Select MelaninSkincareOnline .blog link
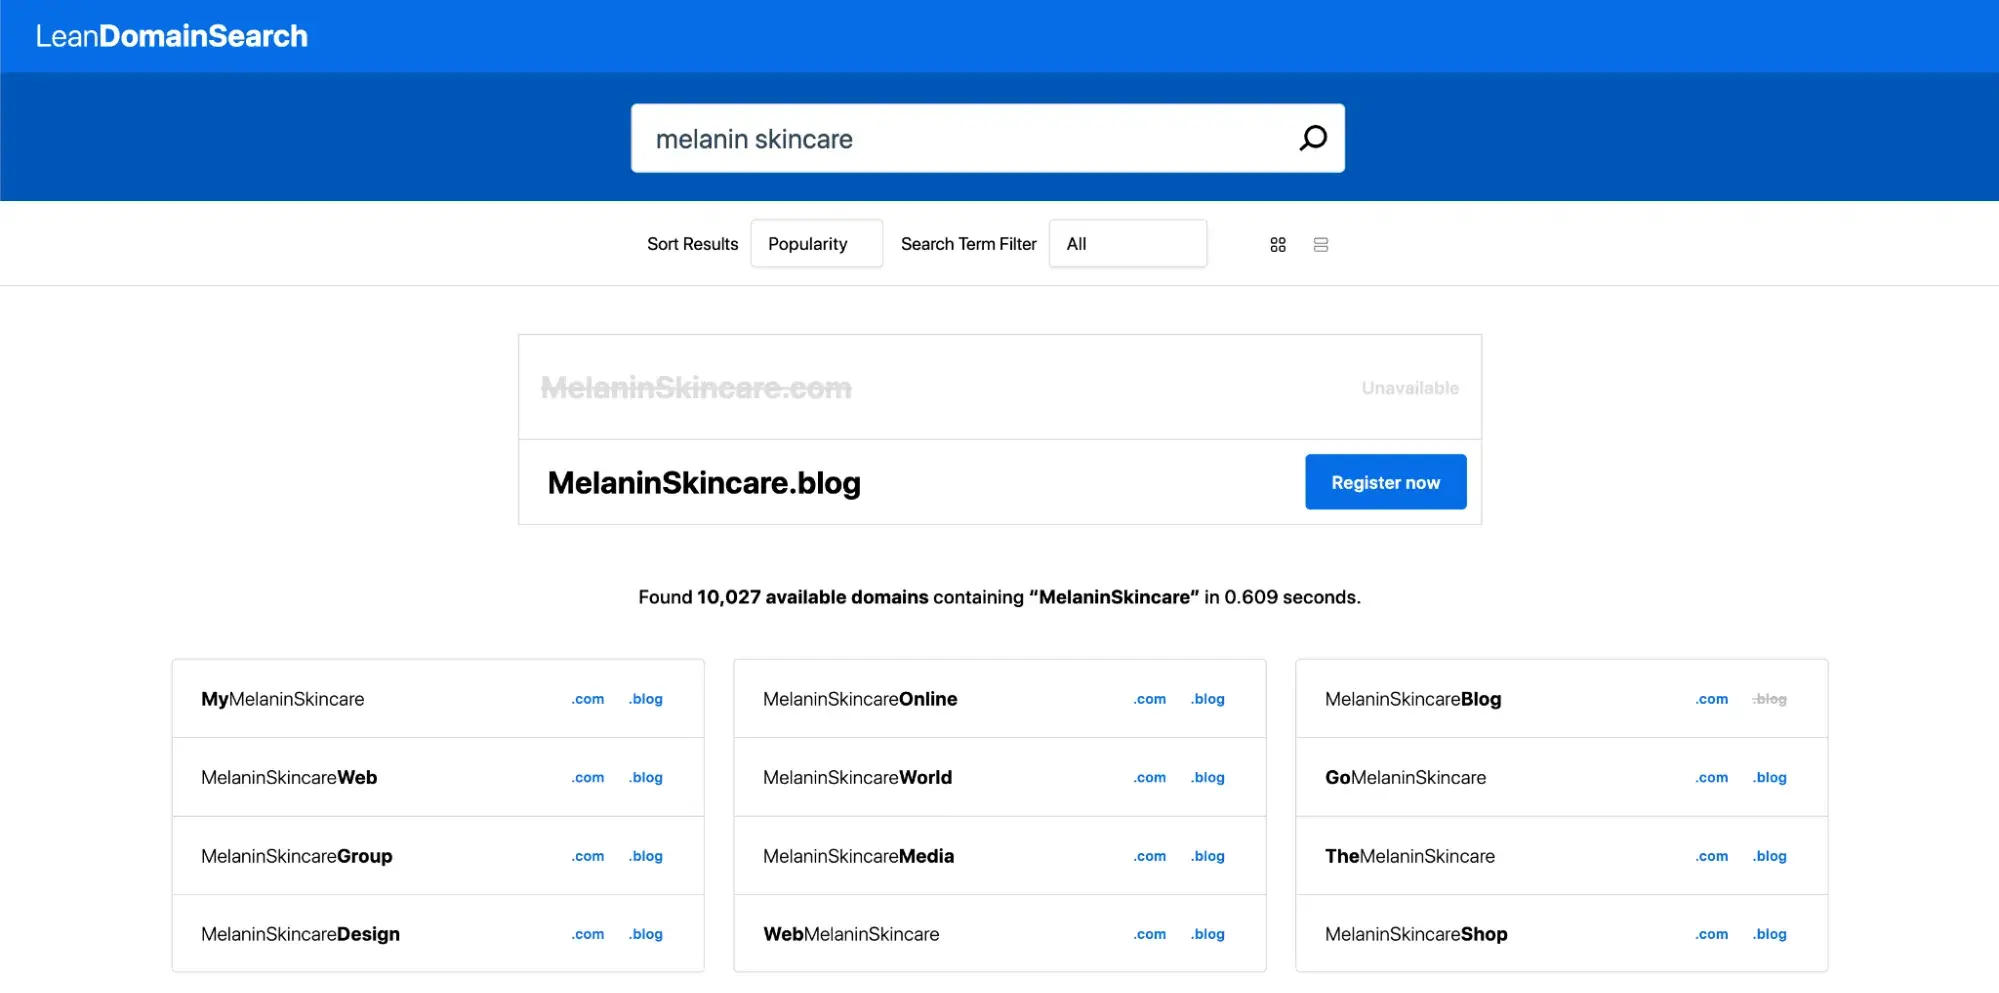This screenshot has width=1999, height=993. (x=1208, y=699)
